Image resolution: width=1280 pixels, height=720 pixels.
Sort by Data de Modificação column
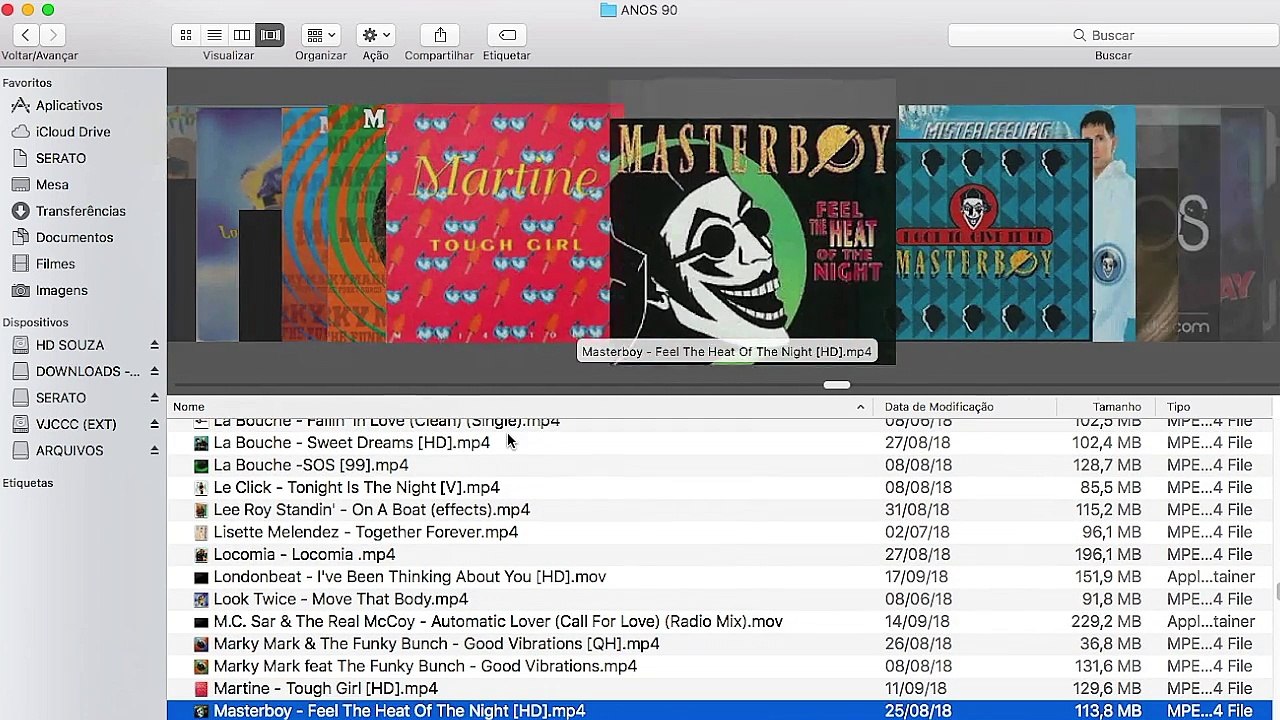(939, 407)
